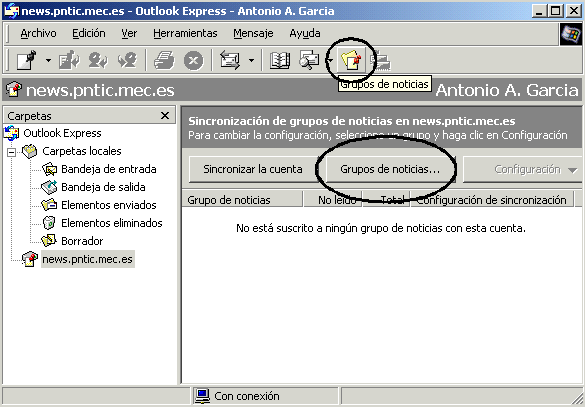This screenshot has height=407, width=585.
Task: Open the Configuración dropdown button
Action: tap(523, 169)
